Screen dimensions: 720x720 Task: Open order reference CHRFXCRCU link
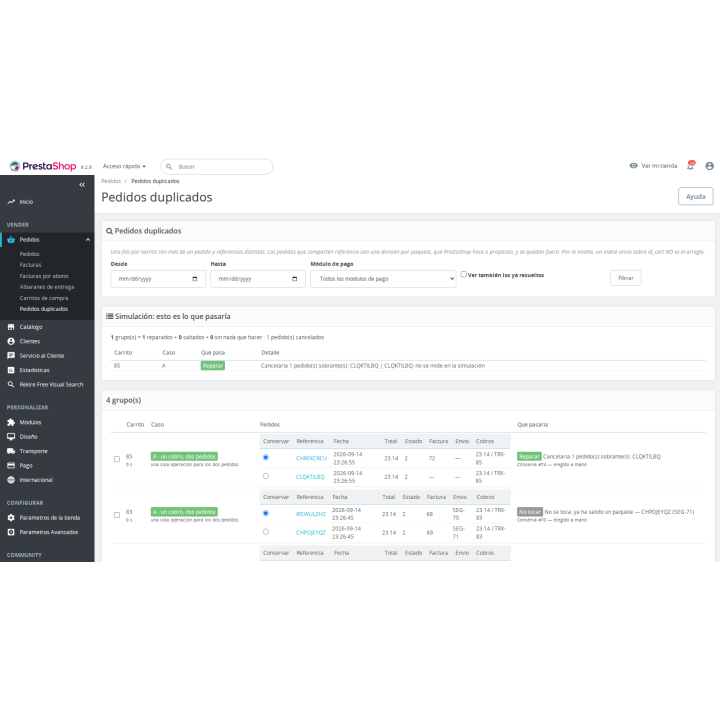pyautogui.click(x=311, y=458)
